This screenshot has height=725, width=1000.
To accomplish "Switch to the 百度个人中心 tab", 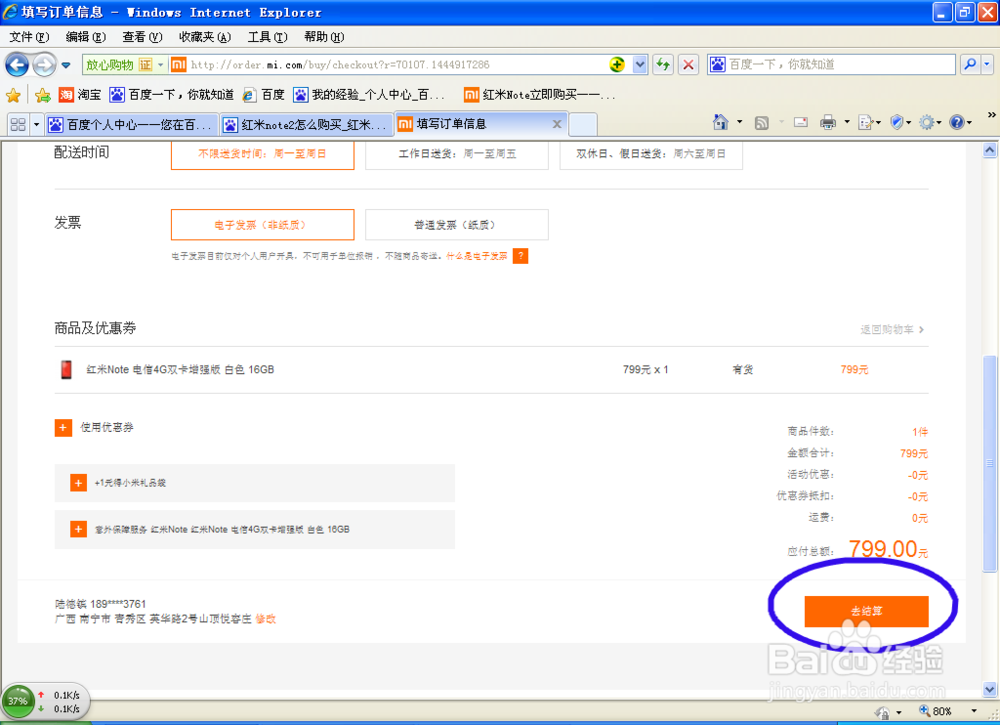I will [x=131, y=124].
